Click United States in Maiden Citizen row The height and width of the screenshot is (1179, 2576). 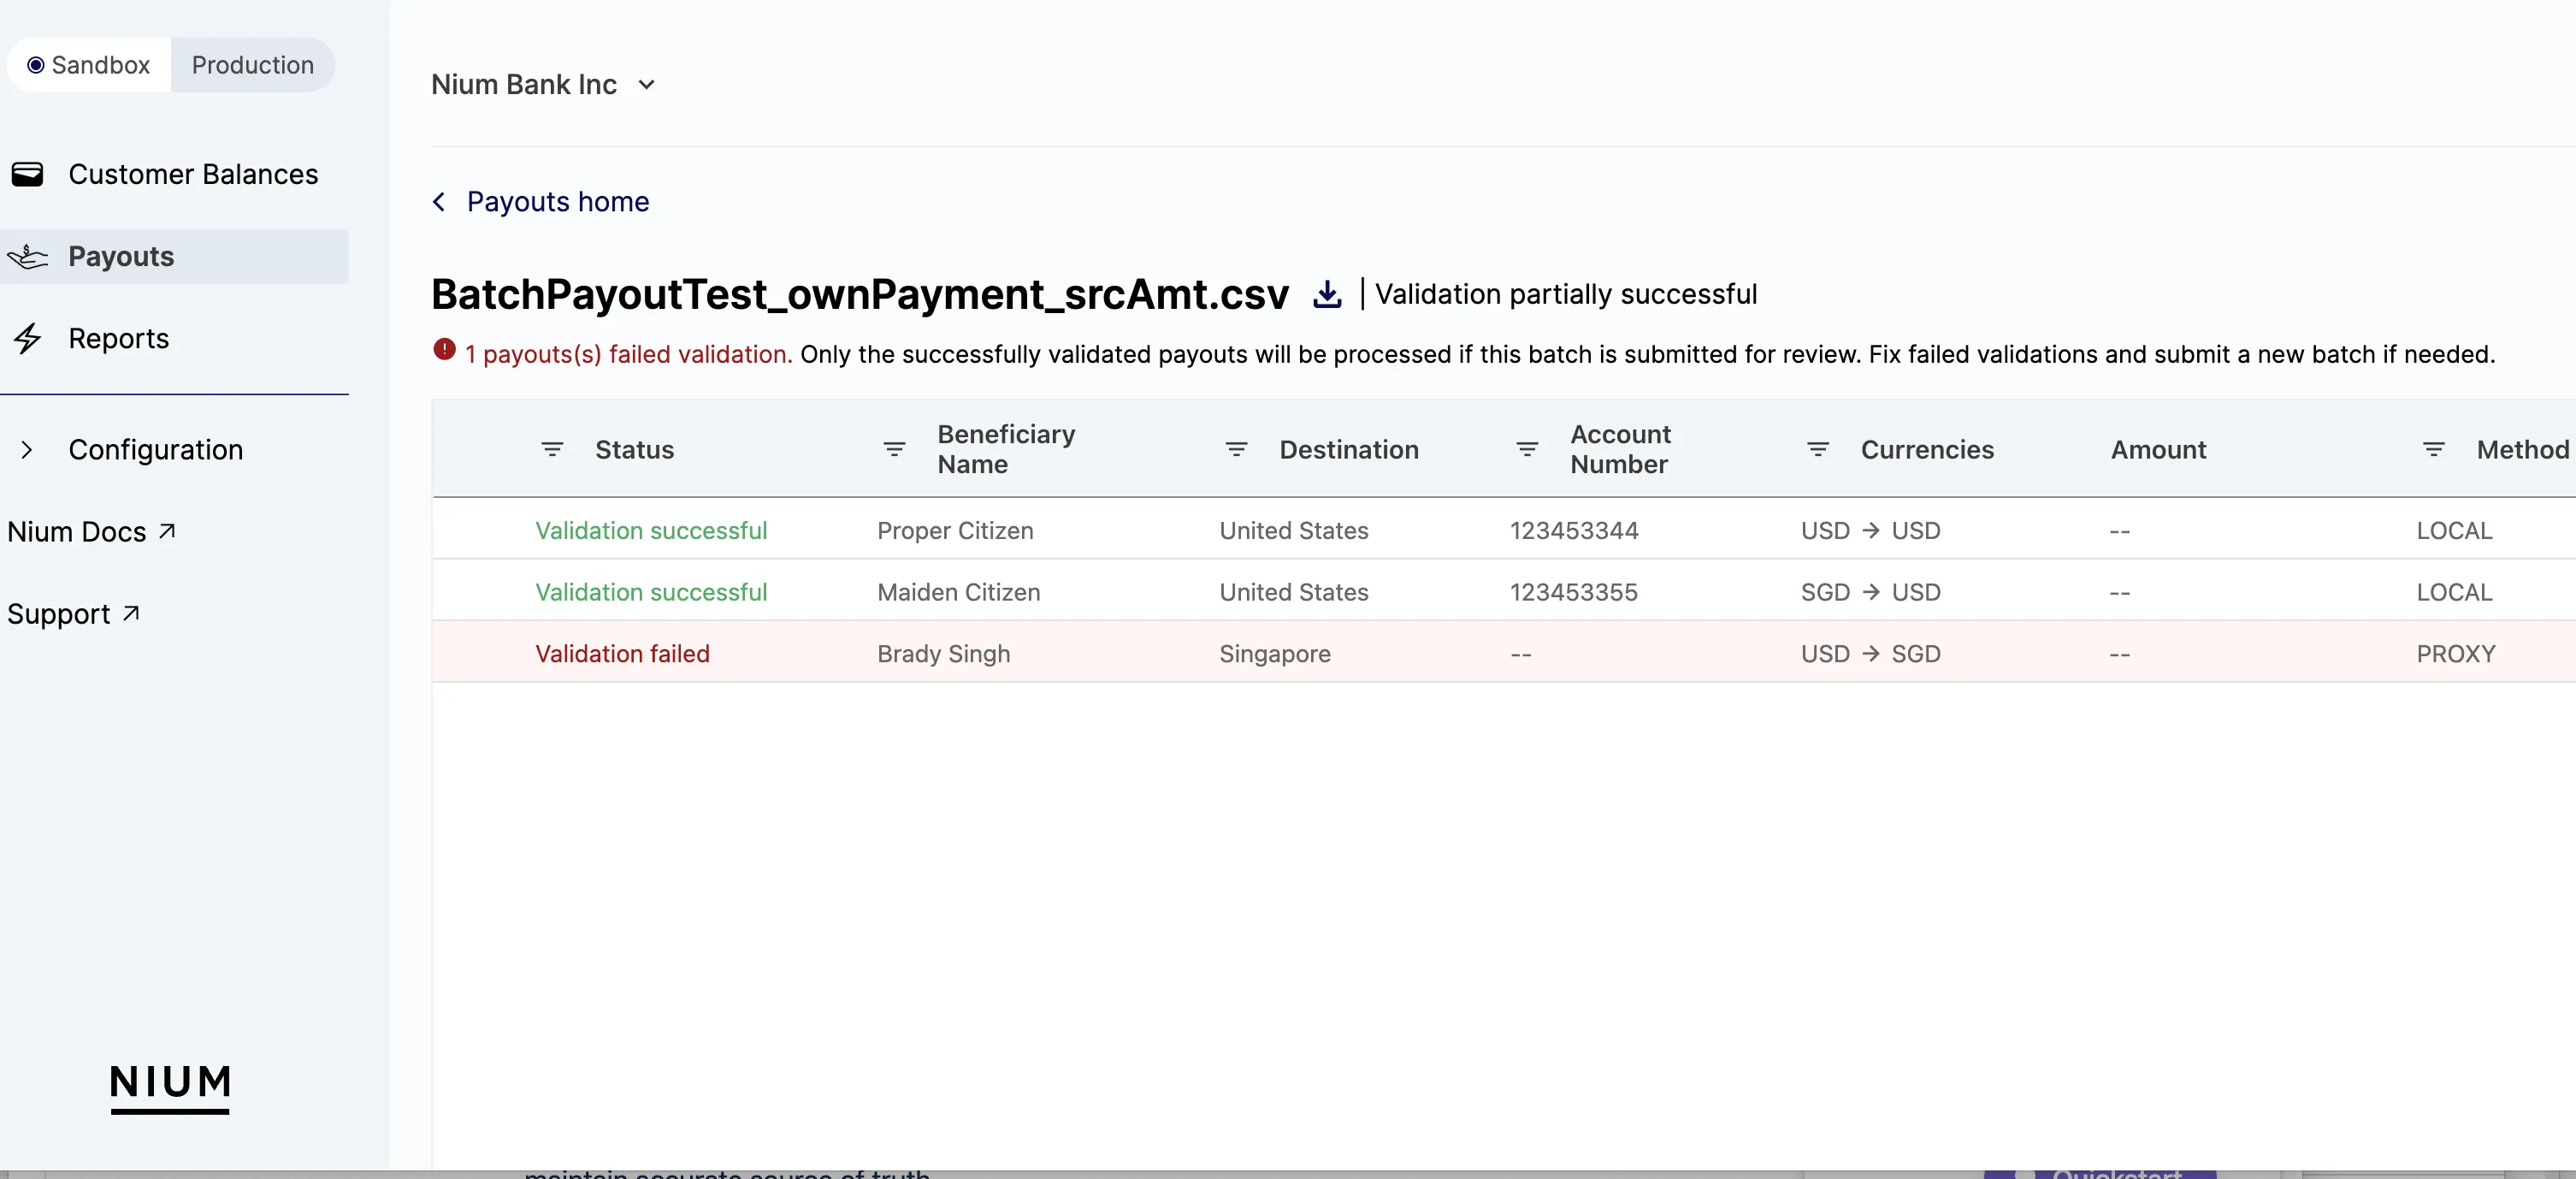coord(1293,593)
